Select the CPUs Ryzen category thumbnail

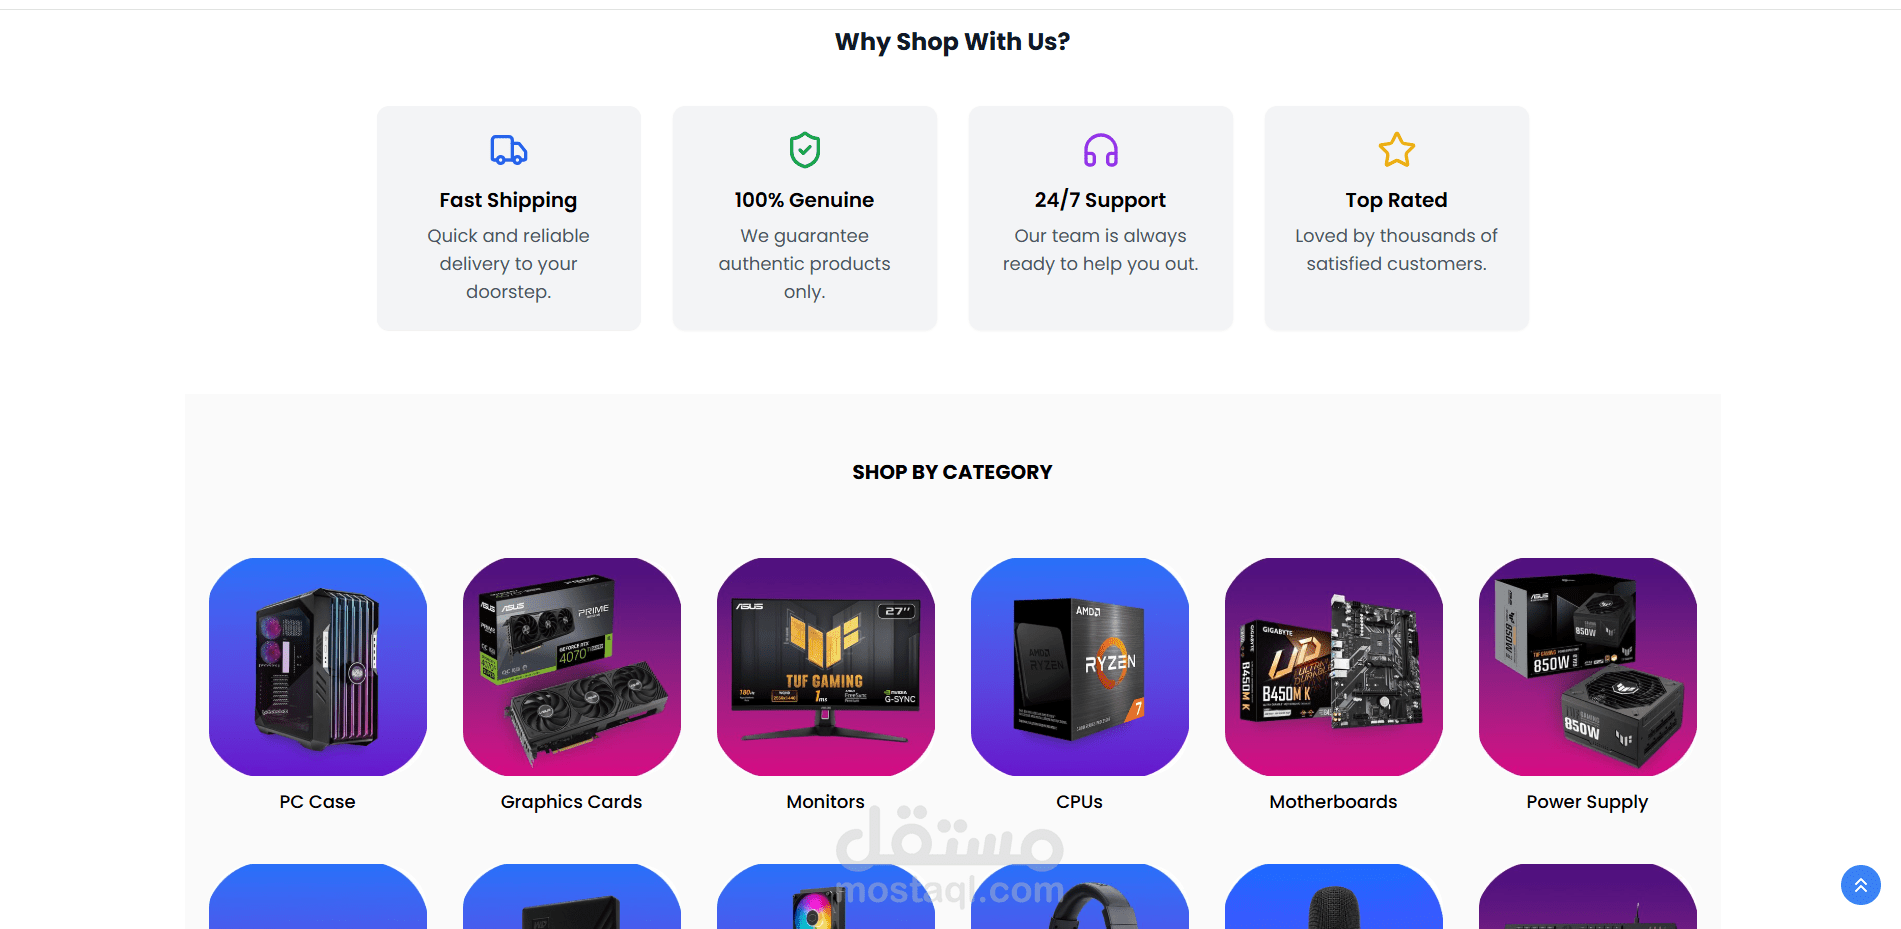[x=1080, y=667]
